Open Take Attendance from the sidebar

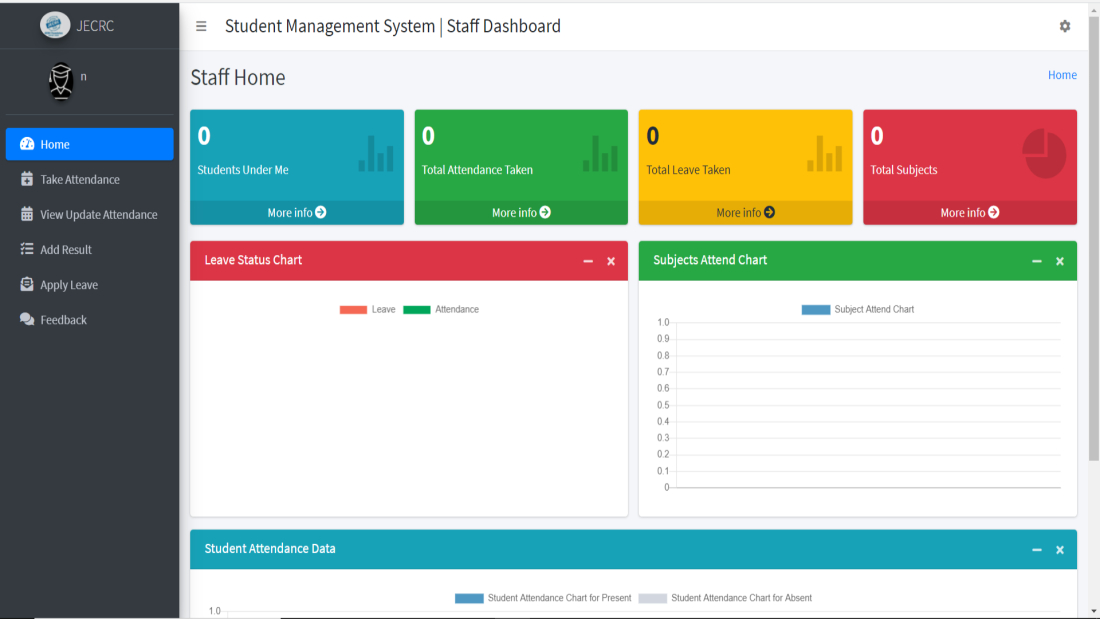click(79, 180)
